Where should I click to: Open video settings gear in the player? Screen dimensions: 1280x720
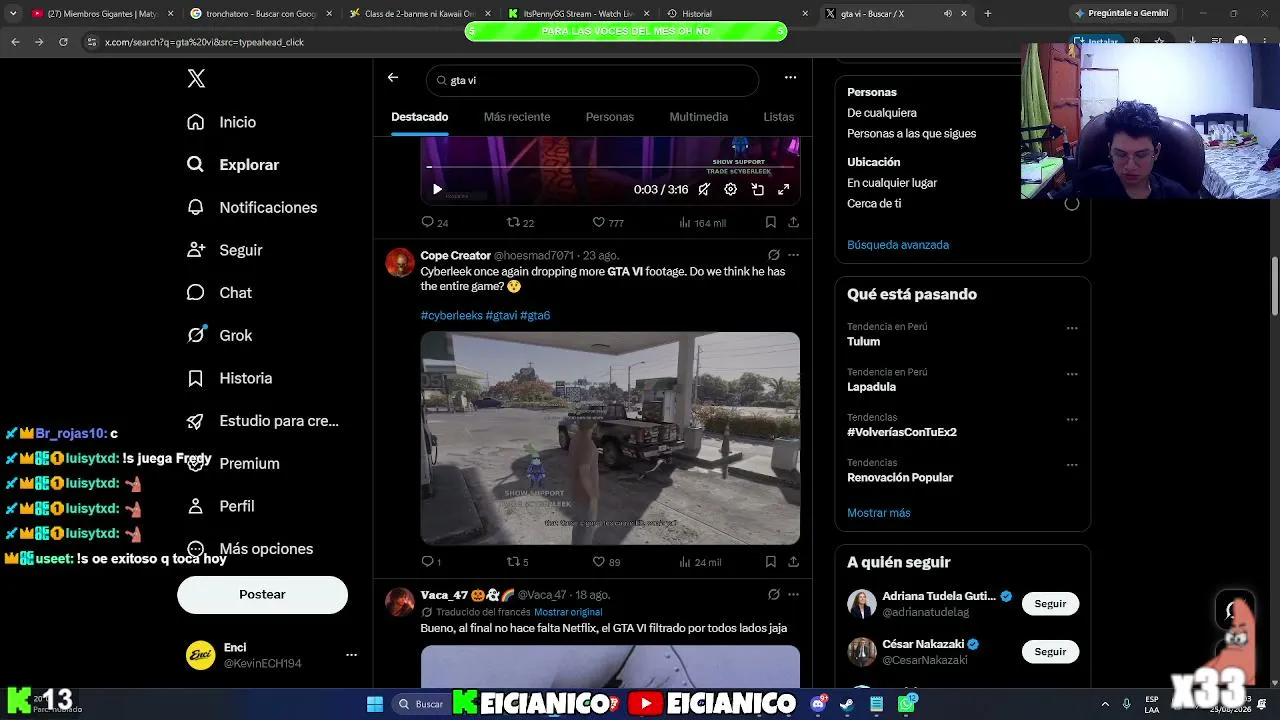pos(731,189)
